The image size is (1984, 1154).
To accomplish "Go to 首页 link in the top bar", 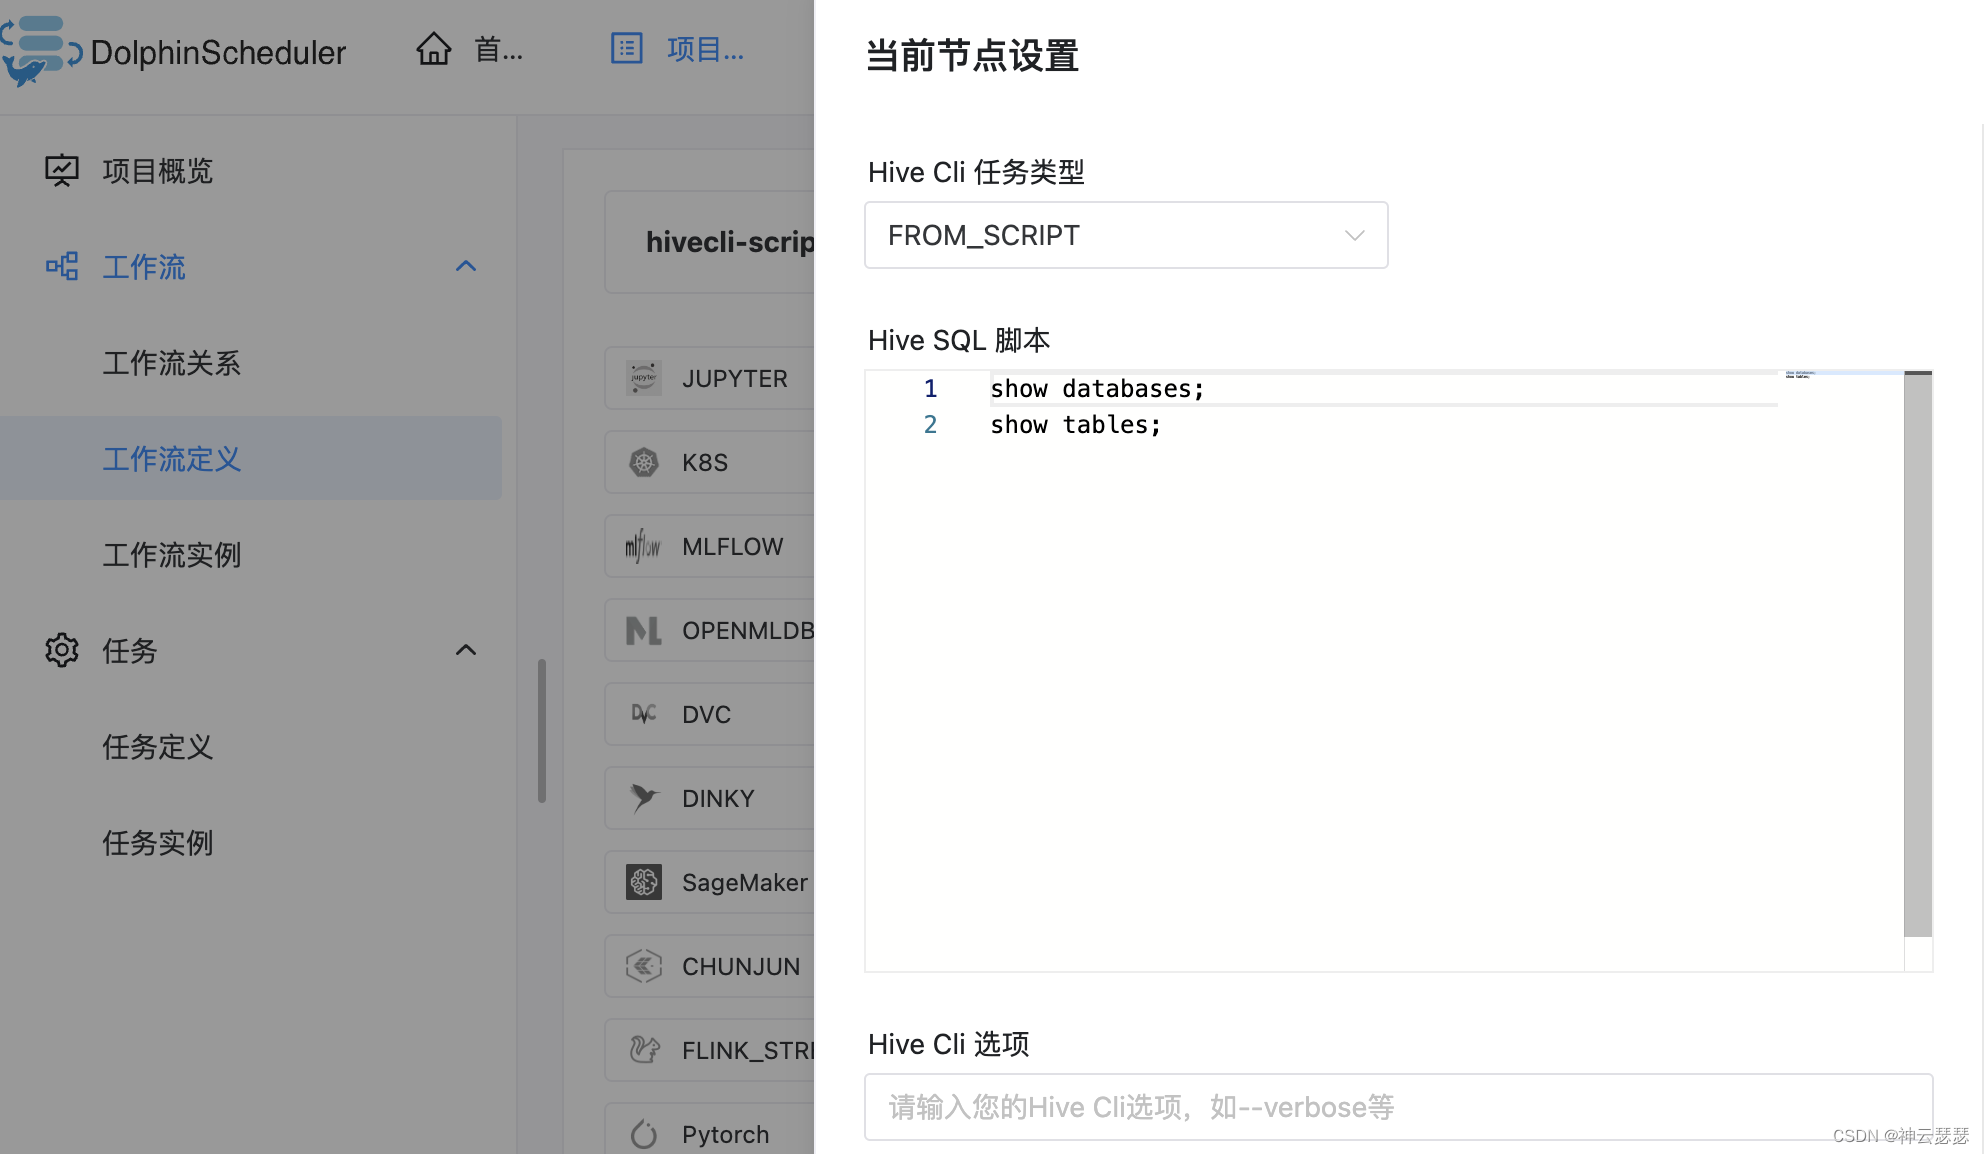I will coord(498,49).
